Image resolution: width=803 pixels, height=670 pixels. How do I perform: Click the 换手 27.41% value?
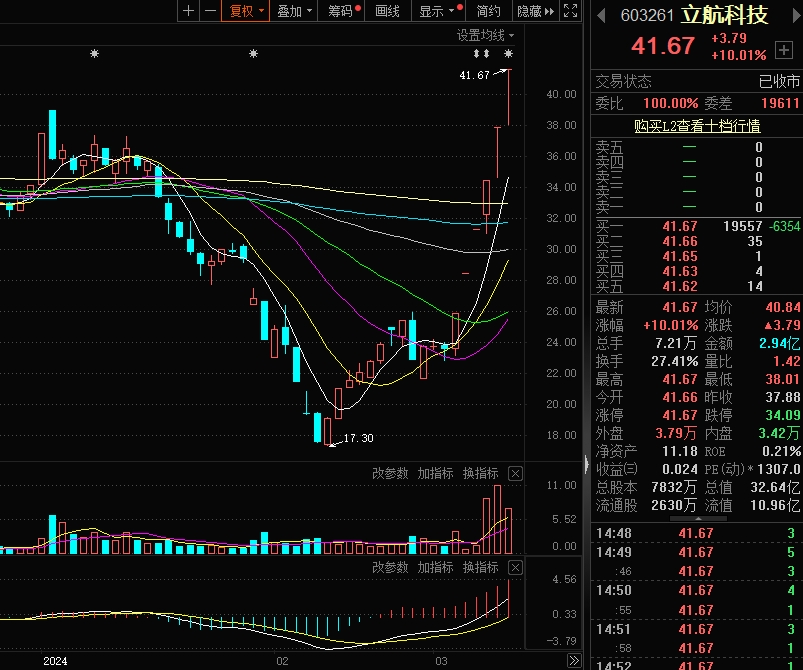click(x=674, y=361)
